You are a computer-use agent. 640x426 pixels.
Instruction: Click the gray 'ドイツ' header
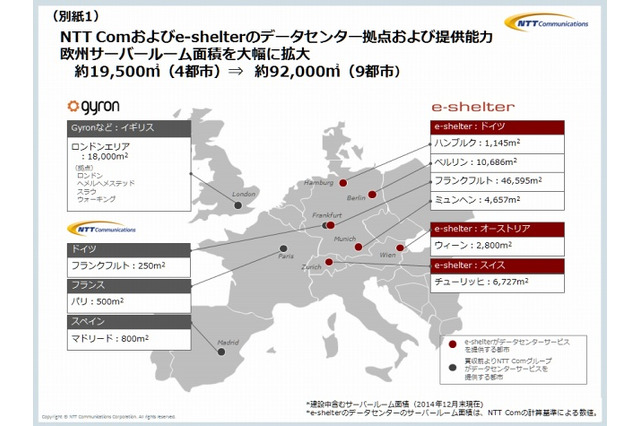coord(129,249)
